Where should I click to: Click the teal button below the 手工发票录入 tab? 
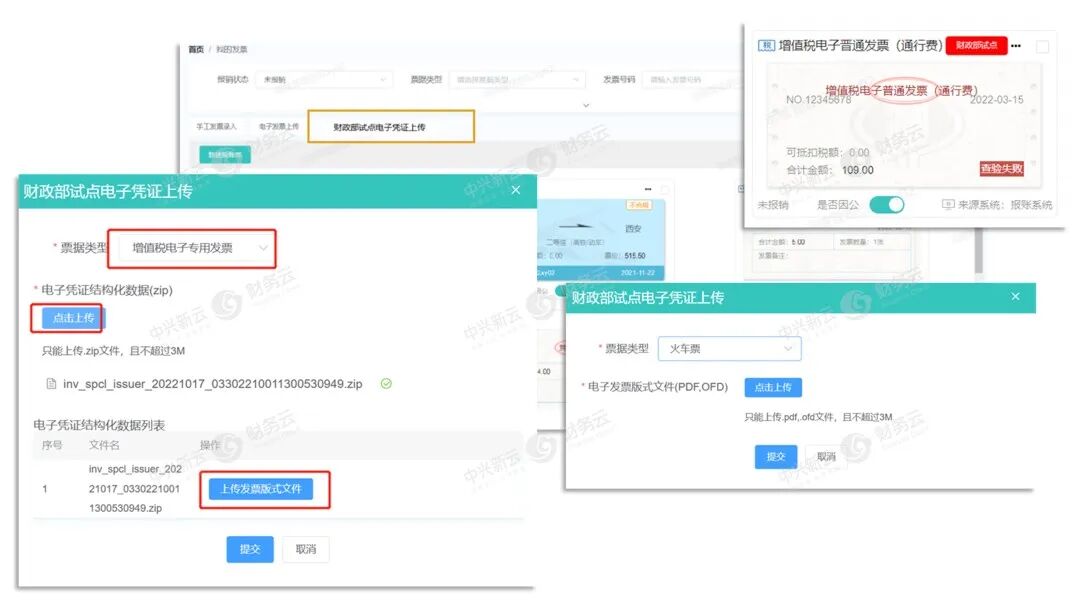(225, 154)
